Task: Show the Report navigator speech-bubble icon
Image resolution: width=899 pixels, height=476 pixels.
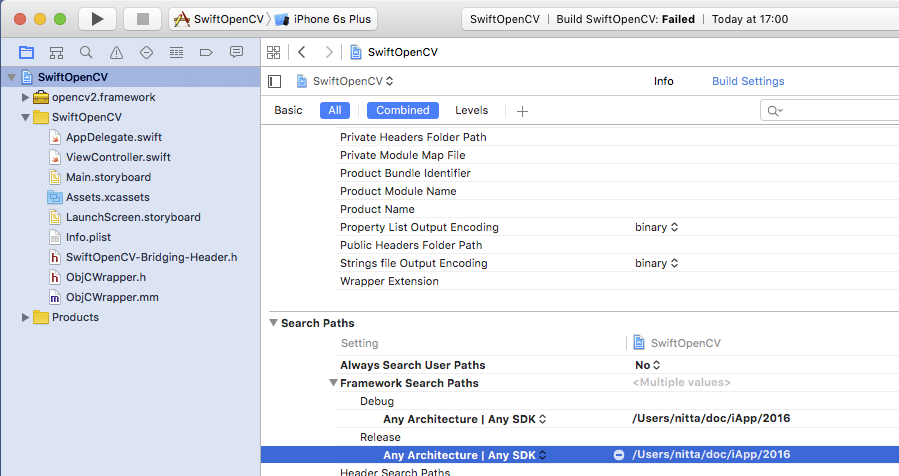Action: click(236, 52)
